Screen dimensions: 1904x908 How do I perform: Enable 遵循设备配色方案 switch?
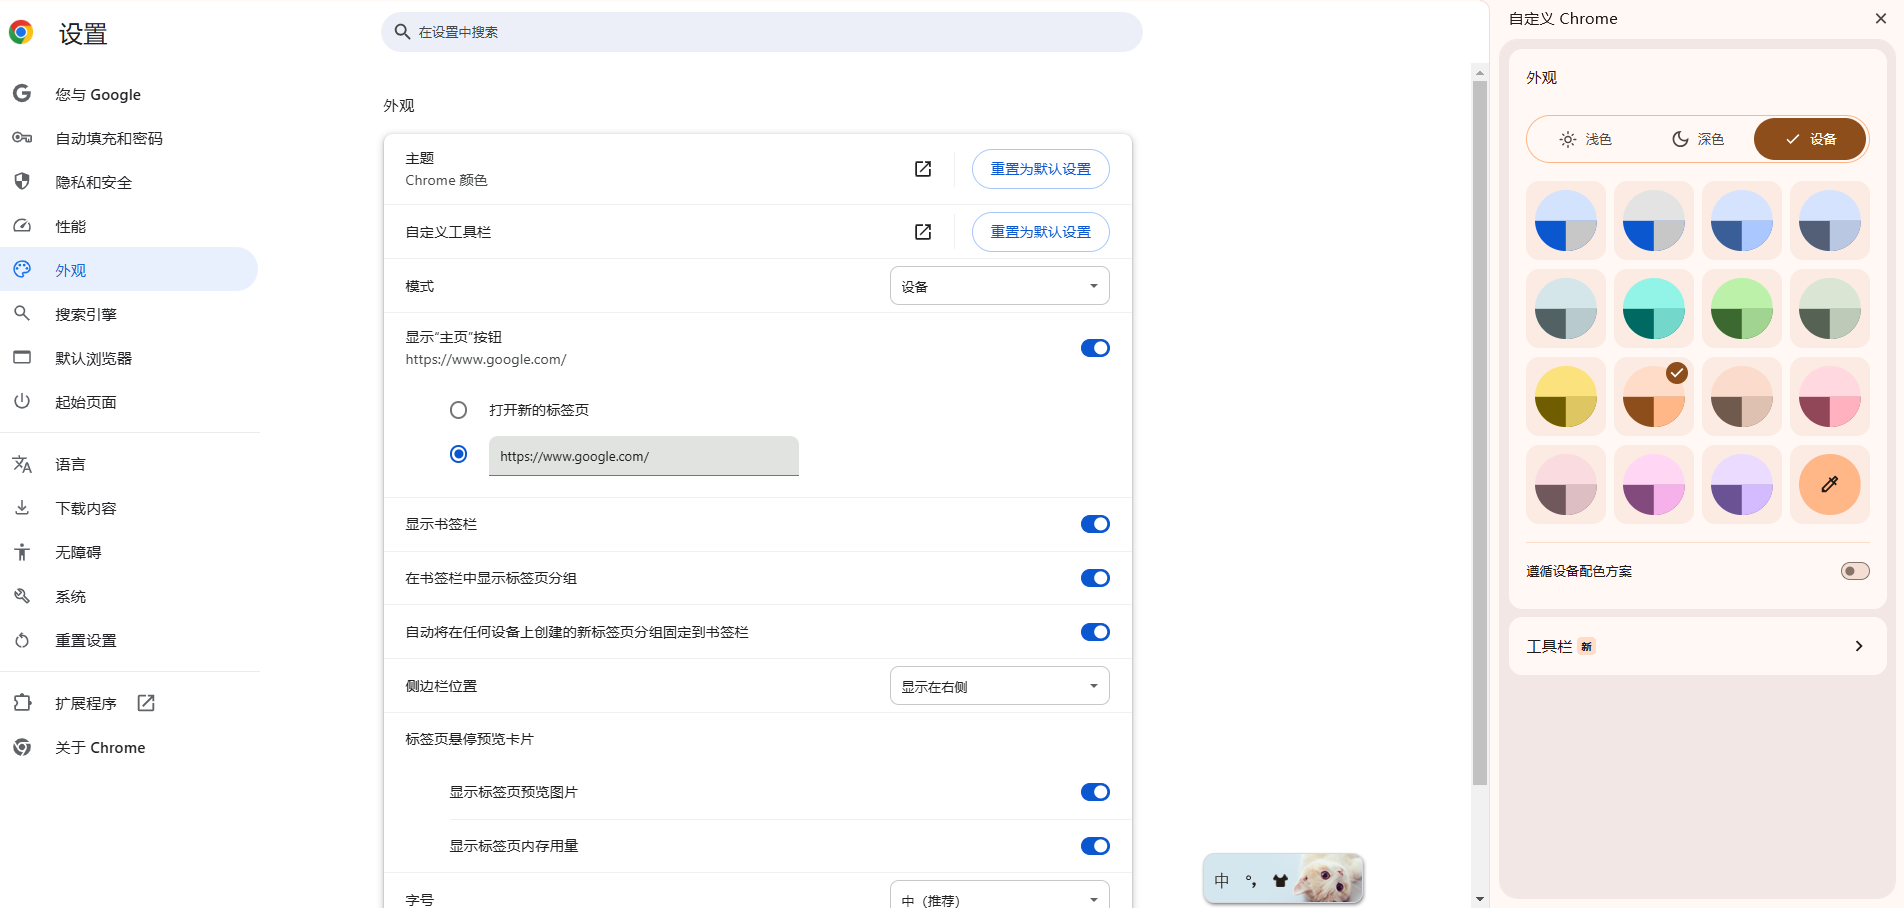[x=1855, y=571]
